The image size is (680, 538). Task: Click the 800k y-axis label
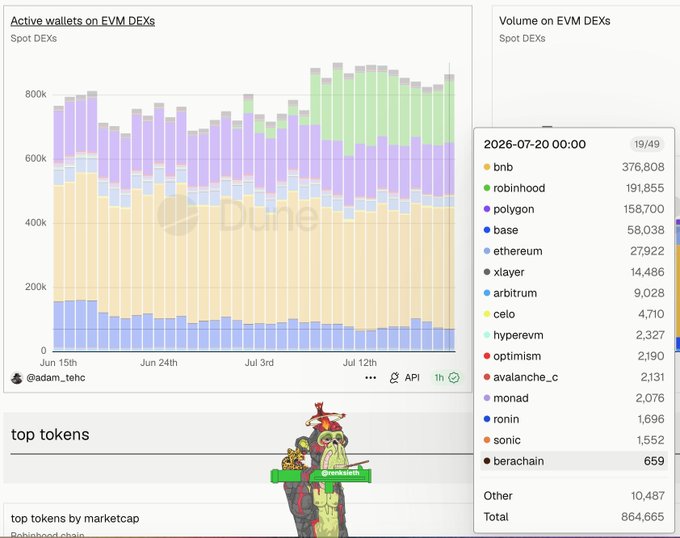click(x=36, y=95)
